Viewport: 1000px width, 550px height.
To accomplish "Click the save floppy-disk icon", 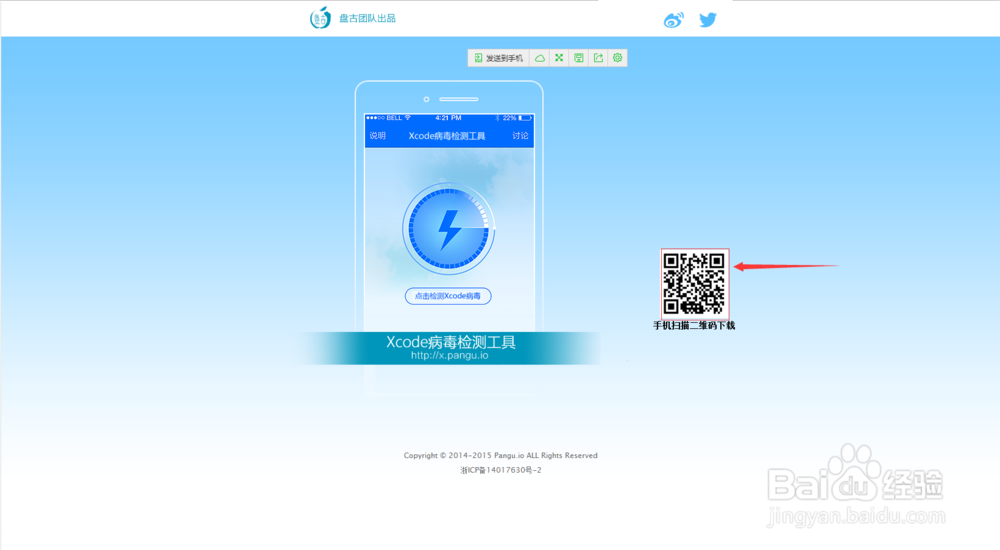I will coord(578,58).
